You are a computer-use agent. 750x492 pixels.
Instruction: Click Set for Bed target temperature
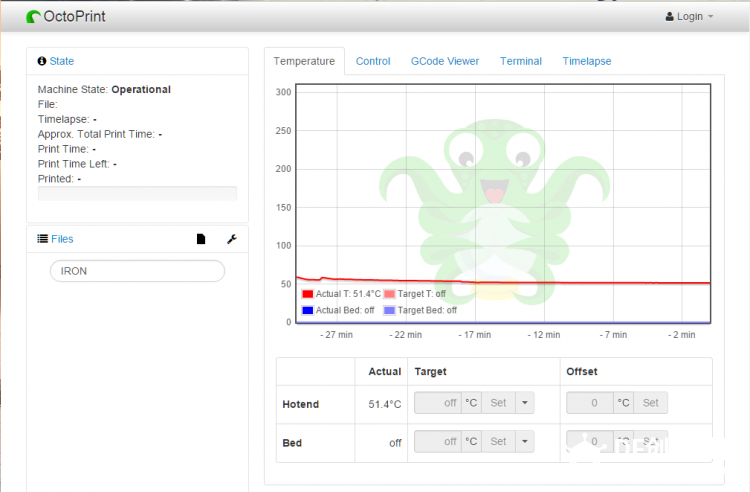click(498, 441)
